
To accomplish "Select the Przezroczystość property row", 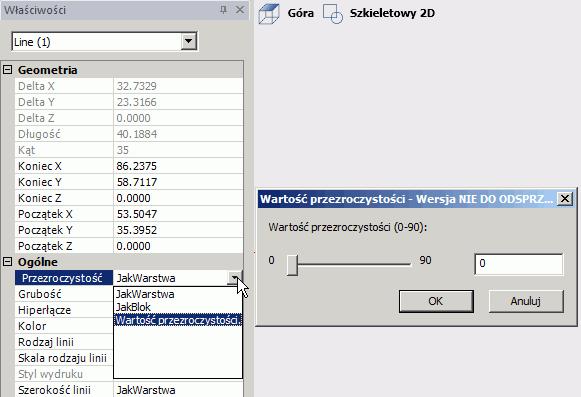I will click(x=64, y=278).
